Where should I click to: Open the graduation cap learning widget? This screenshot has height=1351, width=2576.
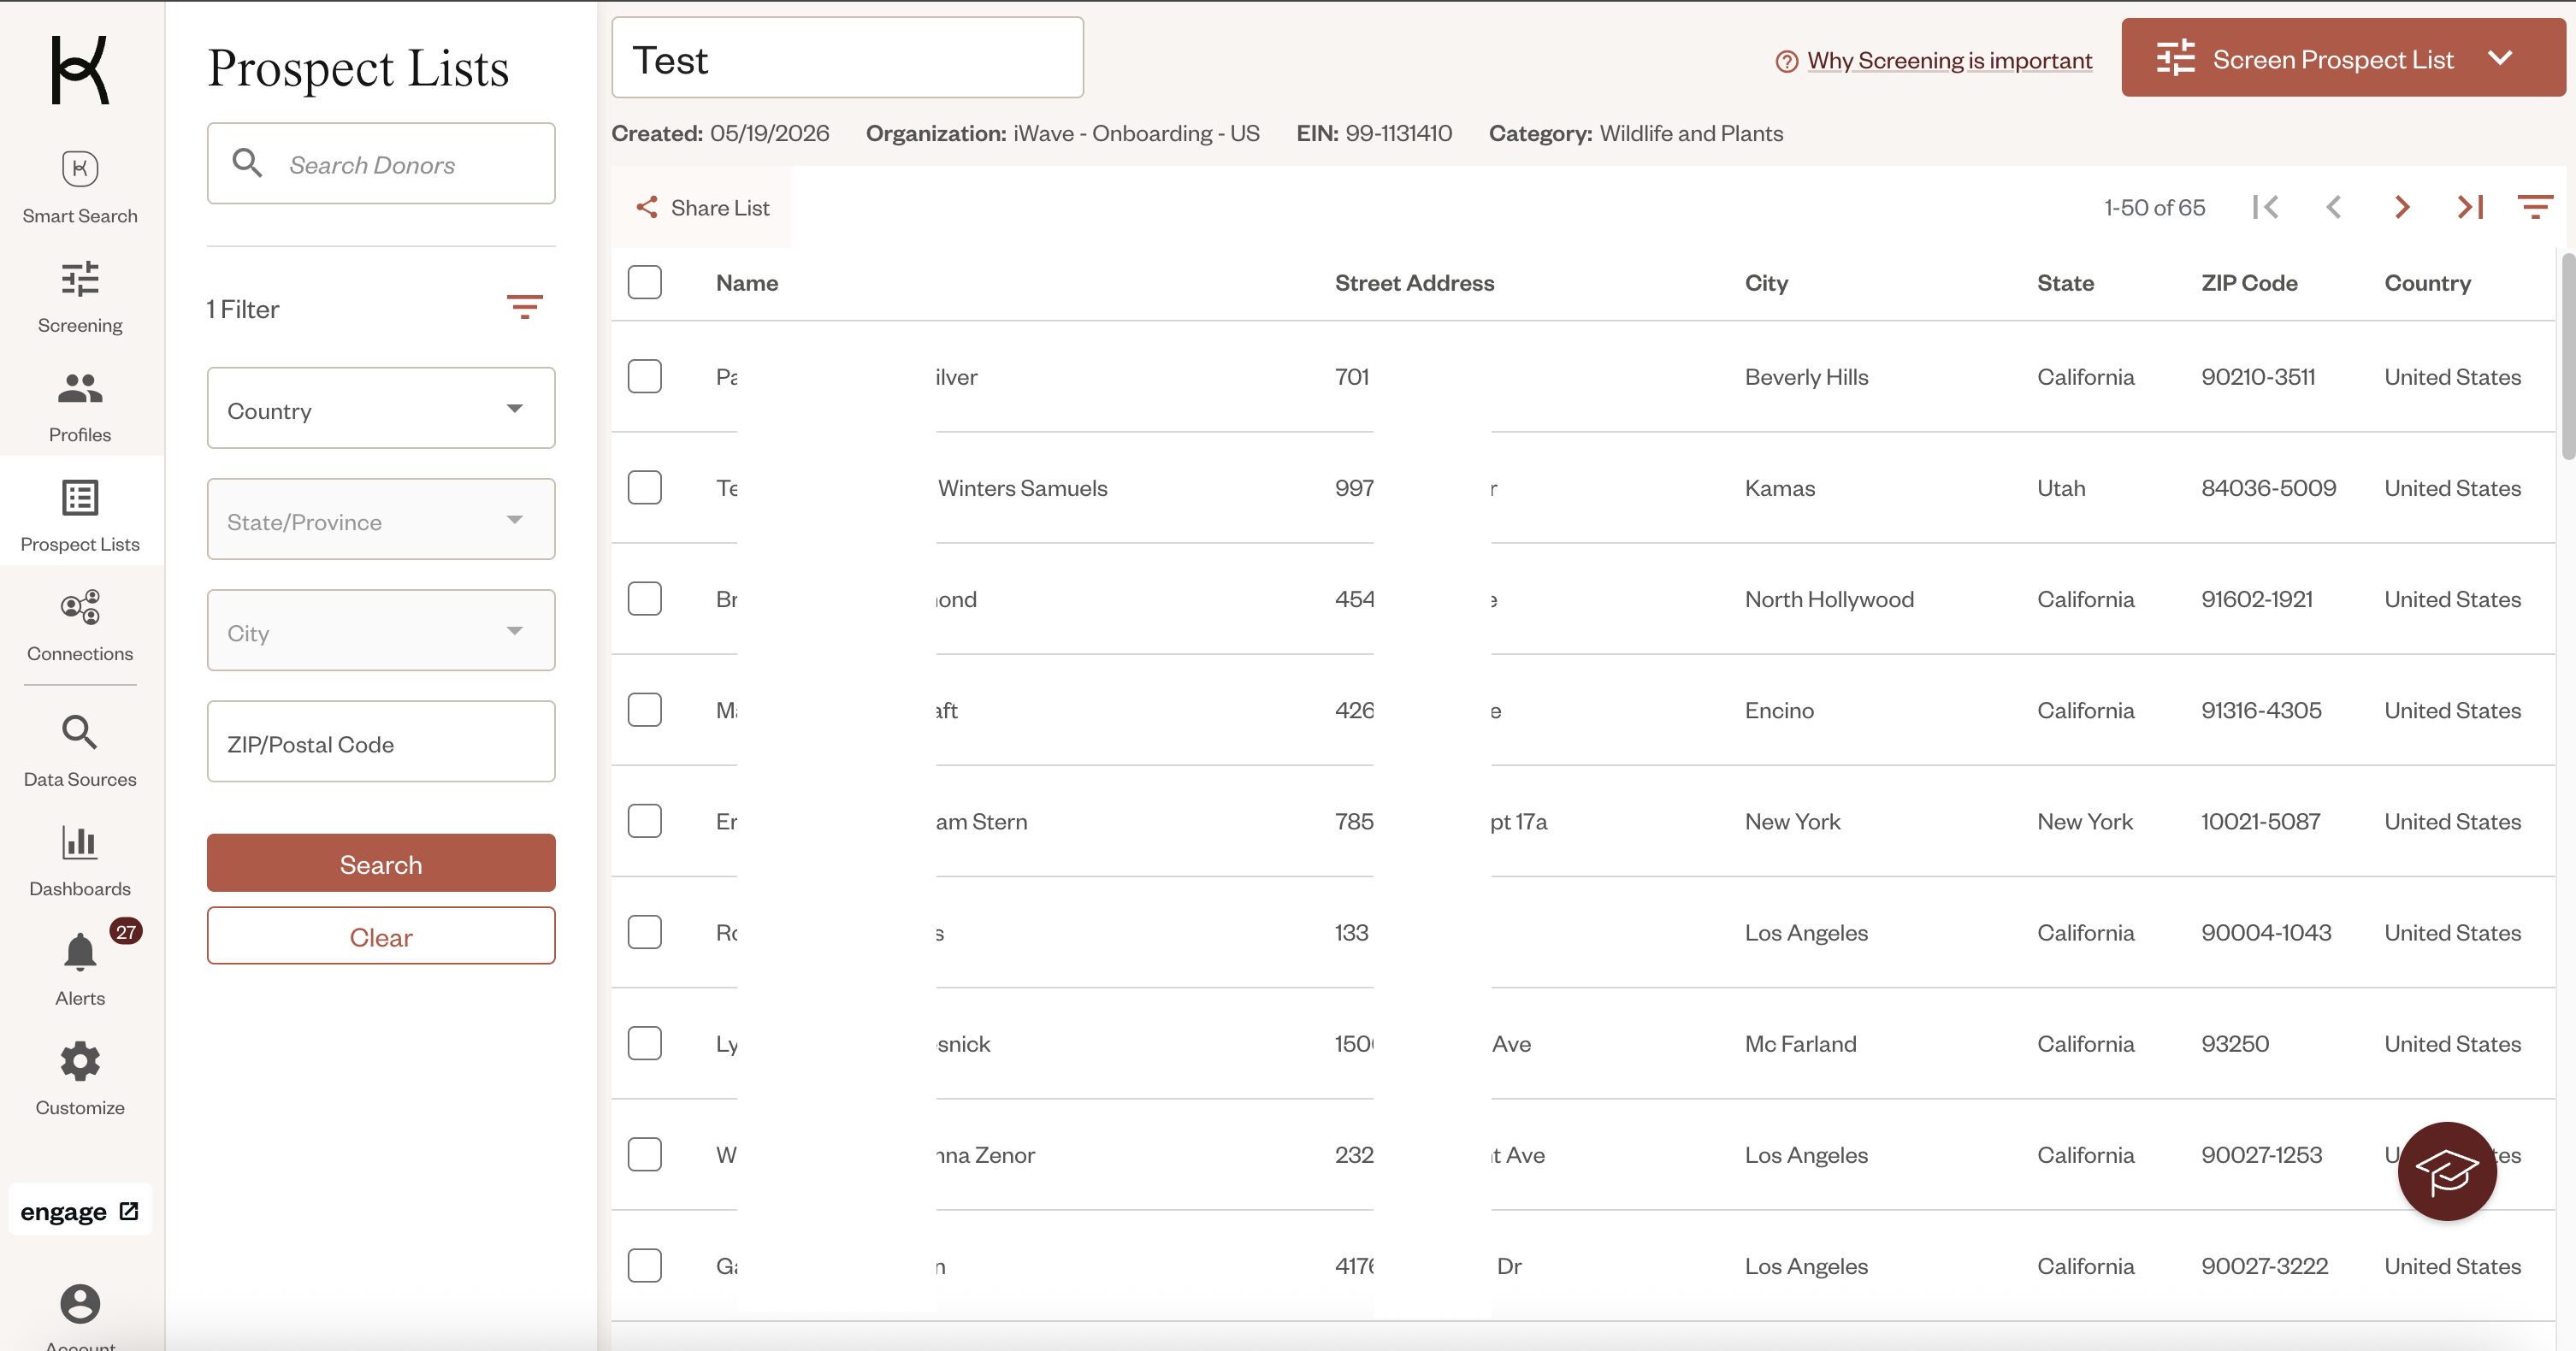click(x=2447, y=1171)
